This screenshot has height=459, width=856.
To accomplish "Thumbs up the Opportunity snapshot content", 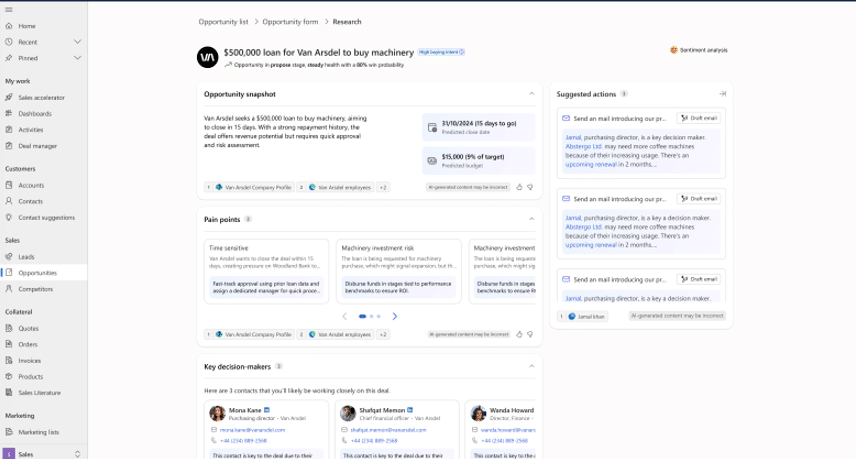I will coord(520,187).
